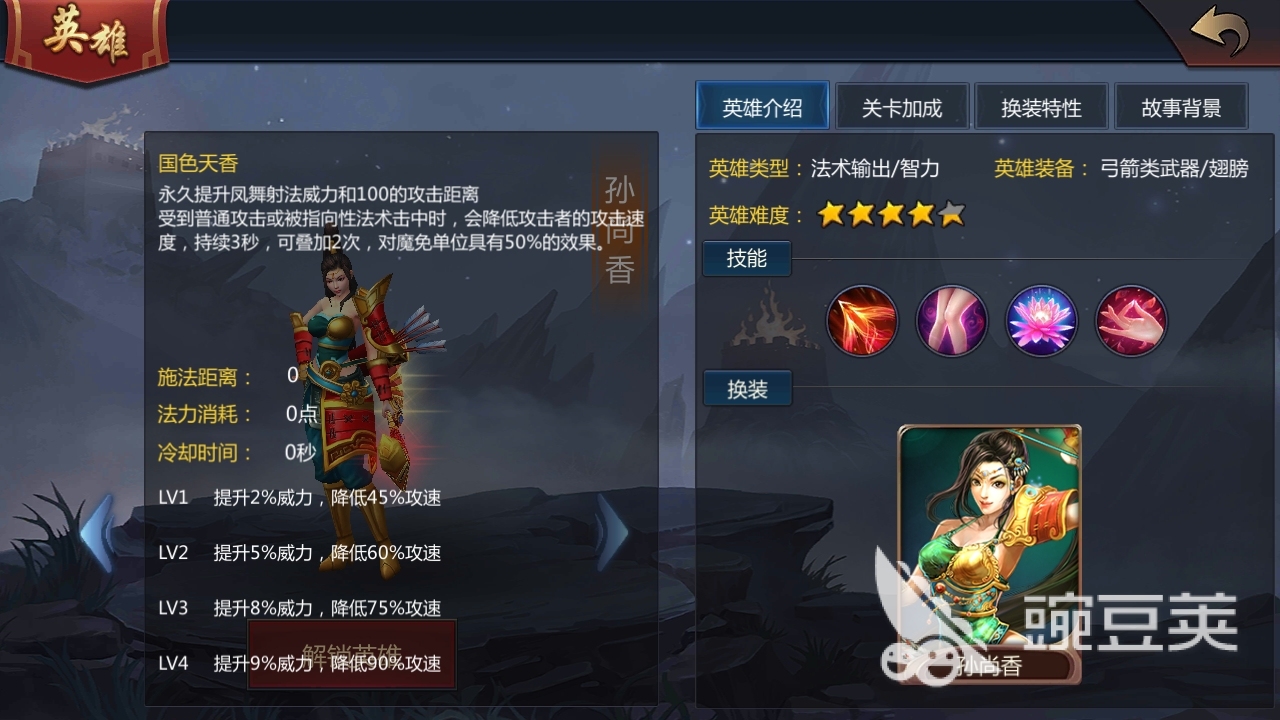Open the 故事背景 tab
The image size is (1280, 720).
(x=1181, y=106)
